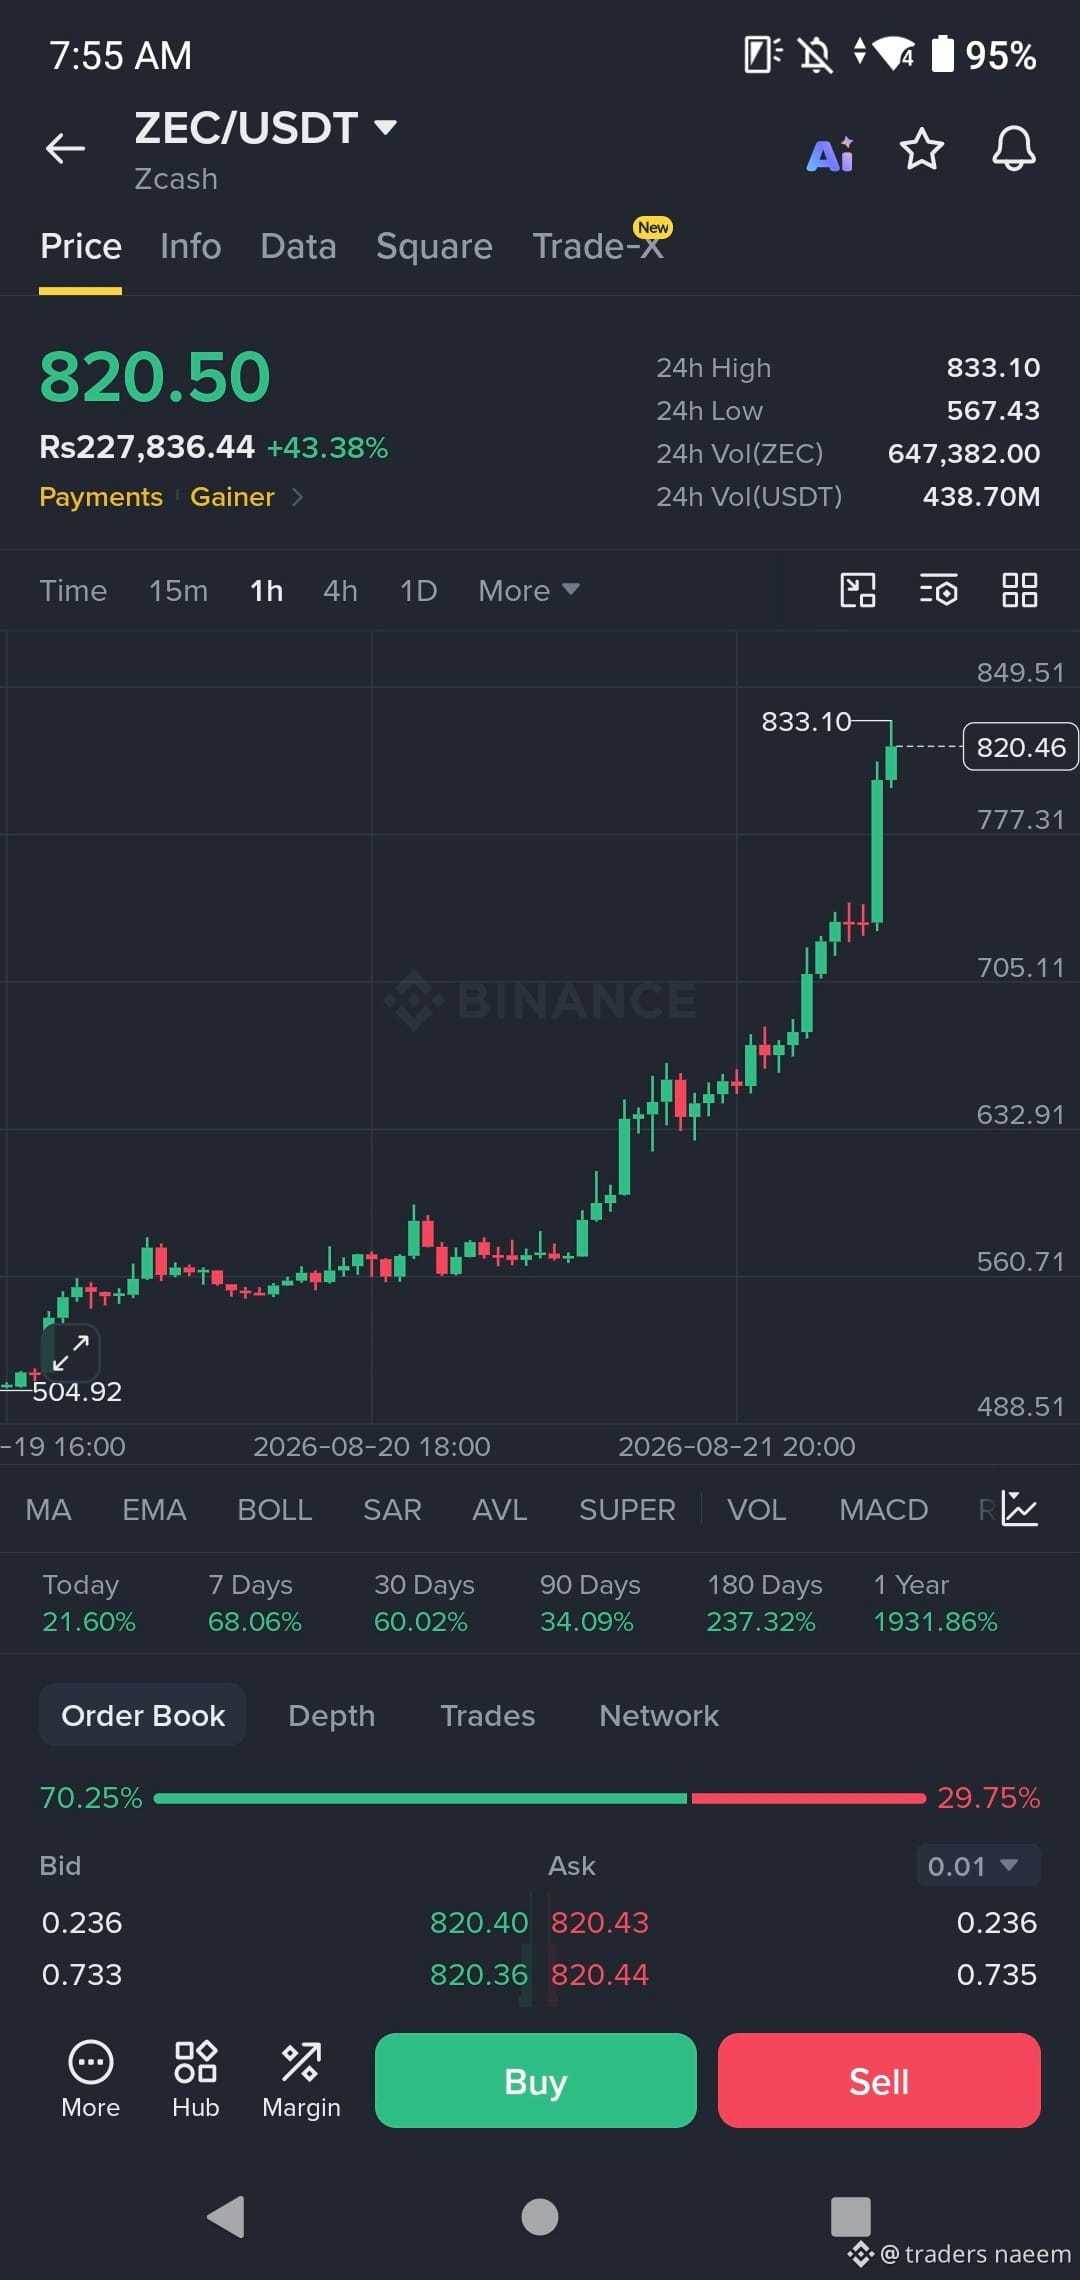Tap the red Sell button
Image resolution: width=1080 pixels, height=2280 pixels.
(879, 2080)
